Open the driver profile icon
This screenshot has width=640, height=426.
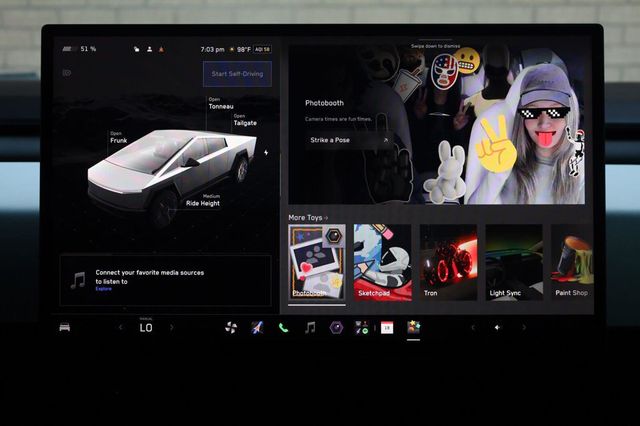pyautogui.click(x=149, y=49)
